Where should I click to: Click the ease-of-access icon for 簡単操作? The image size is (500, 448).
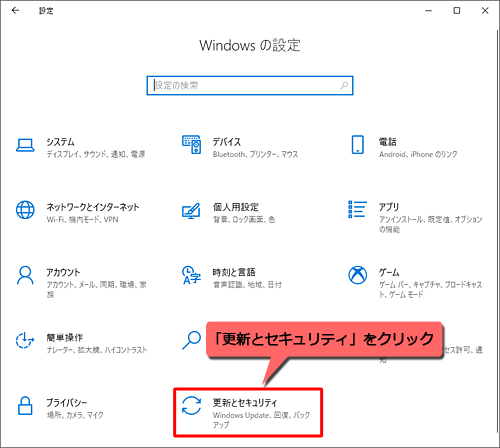point(25,340)
